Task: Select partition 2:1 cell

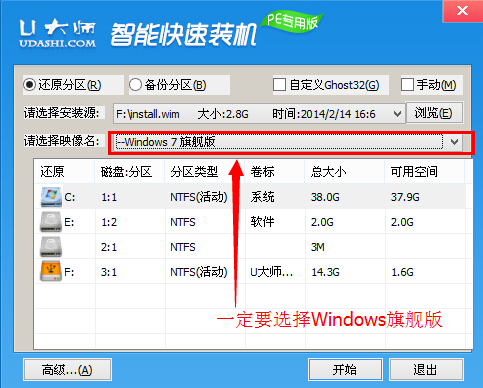Action: [109, 247]
